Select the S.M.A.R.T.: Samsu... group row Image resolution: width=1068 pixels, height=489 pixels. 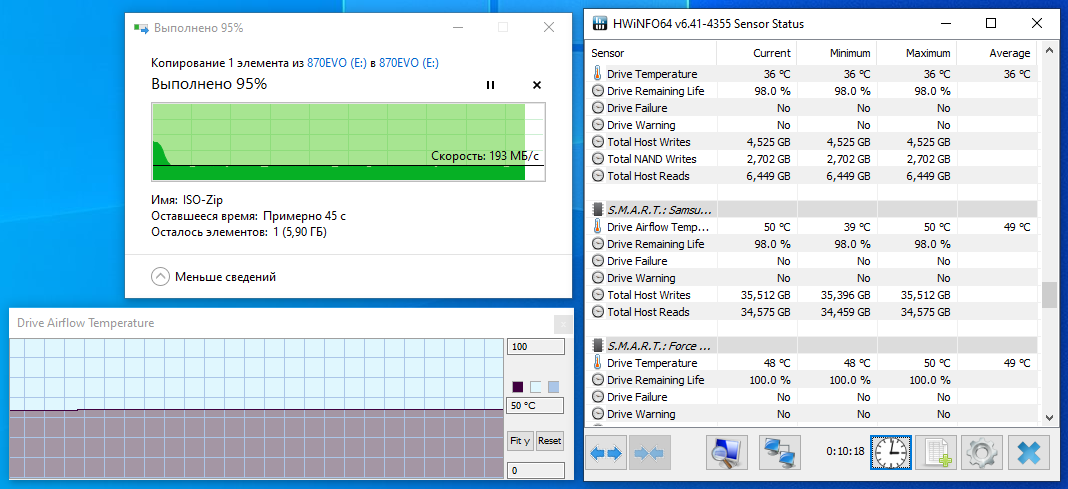(x=812, y=210)
